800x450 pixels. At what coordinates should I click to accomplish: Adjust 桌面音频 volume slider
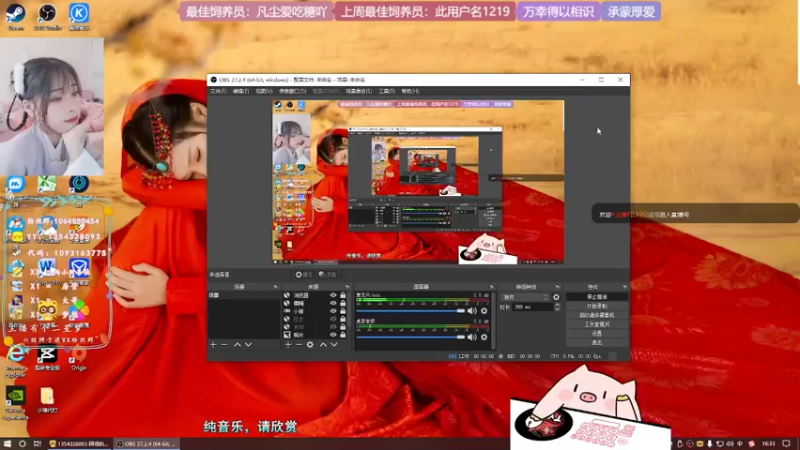click(x=411, y=337)
